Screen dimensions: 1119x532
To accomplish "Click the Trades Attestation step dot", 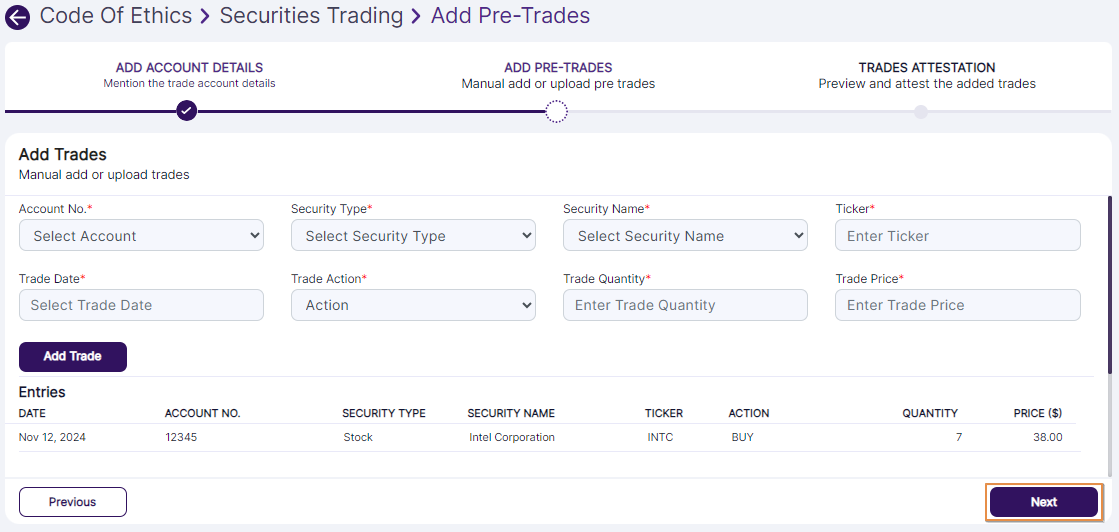I will (x=921, y=112).
